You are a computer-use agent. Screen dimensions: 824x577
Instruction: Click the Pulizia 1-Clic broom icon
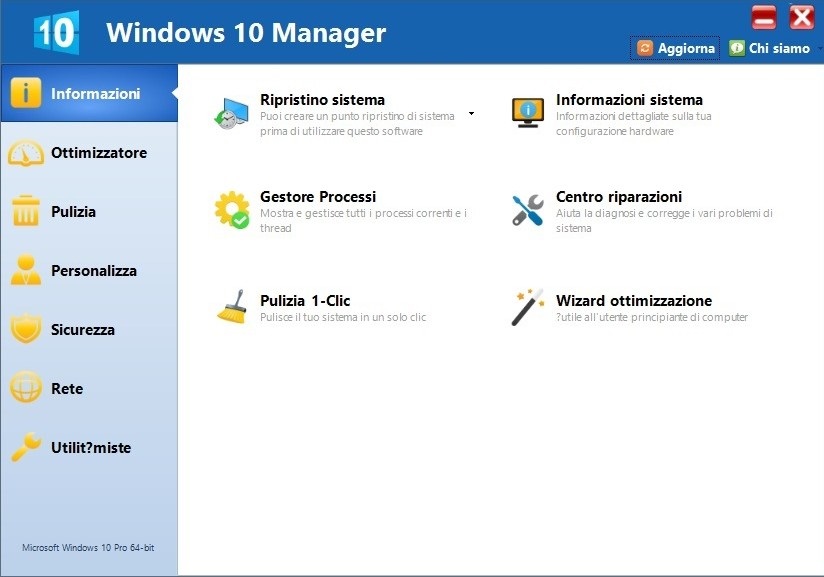pyautogui.click(x=232, y=307)
